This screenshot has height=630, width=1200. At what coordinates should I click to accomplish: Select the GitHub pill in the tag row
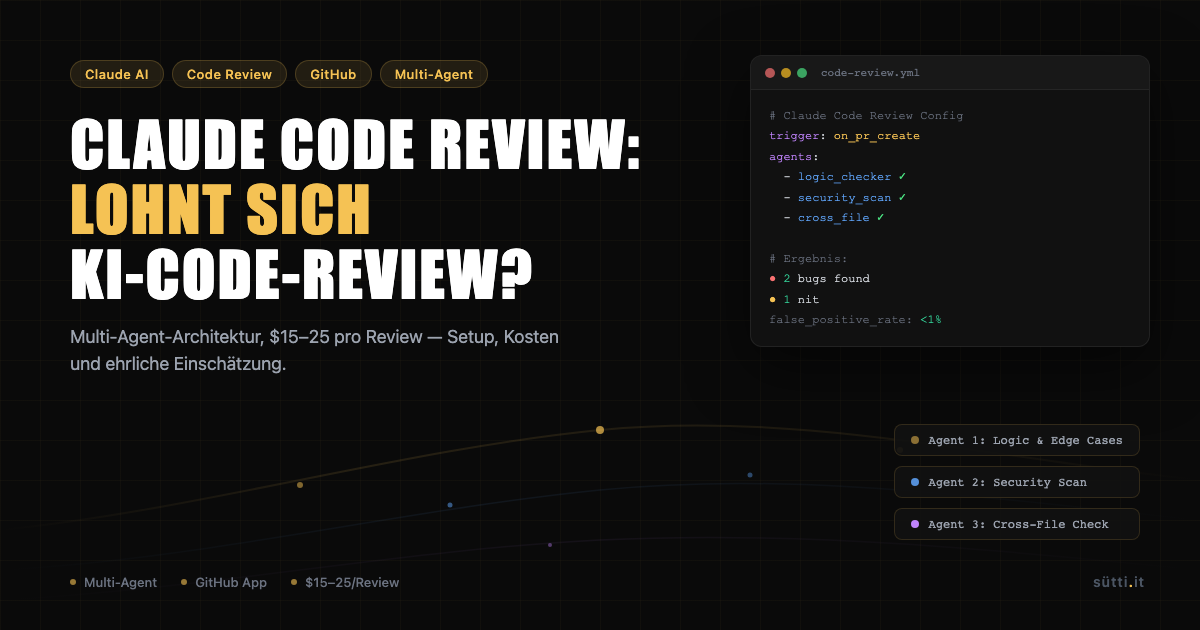(333, 73)
